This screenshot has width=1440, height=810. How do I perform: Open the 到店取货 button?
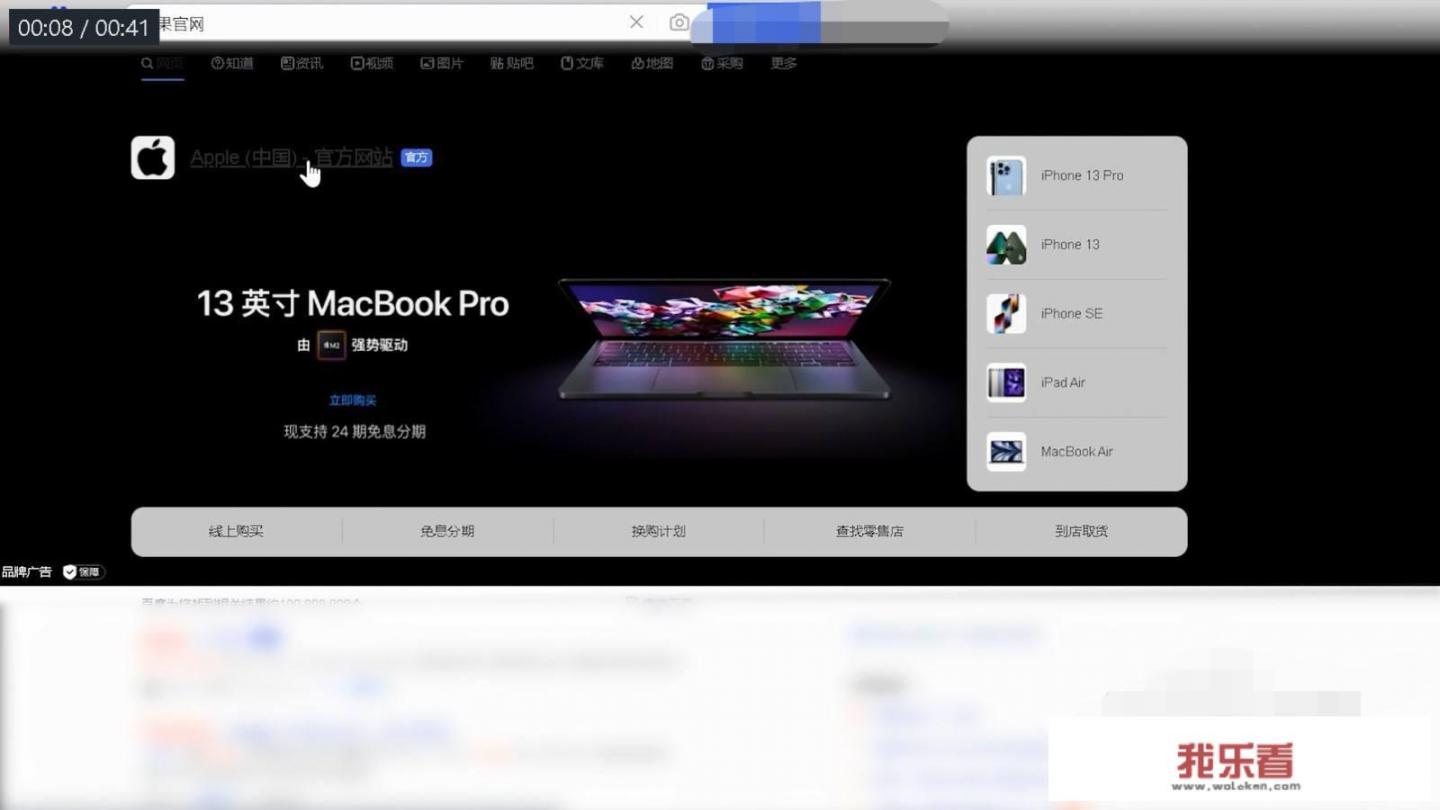coord(1081,531)
